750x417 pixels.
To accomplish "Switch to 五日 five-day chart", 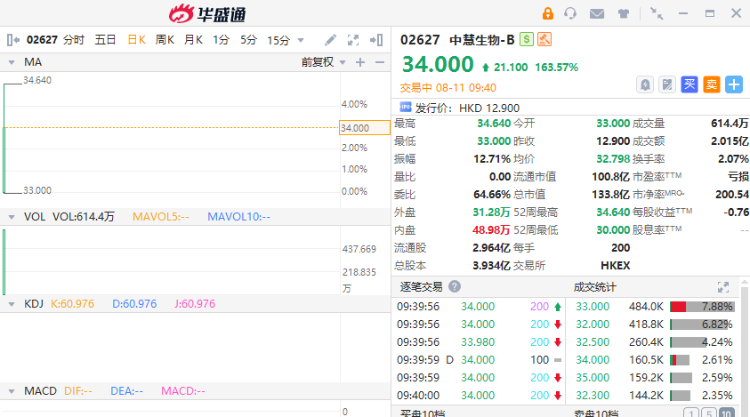I will tap(105, 40).
